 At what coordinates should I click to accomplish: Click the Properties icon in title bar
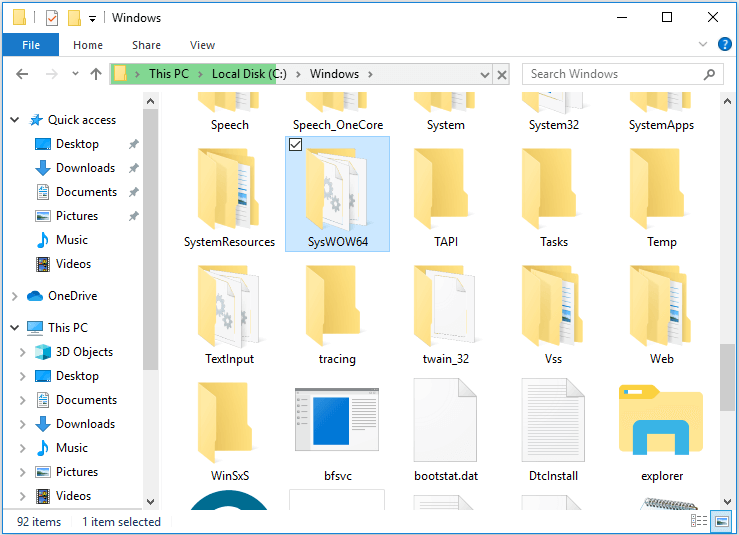click(x=51, y=18)
